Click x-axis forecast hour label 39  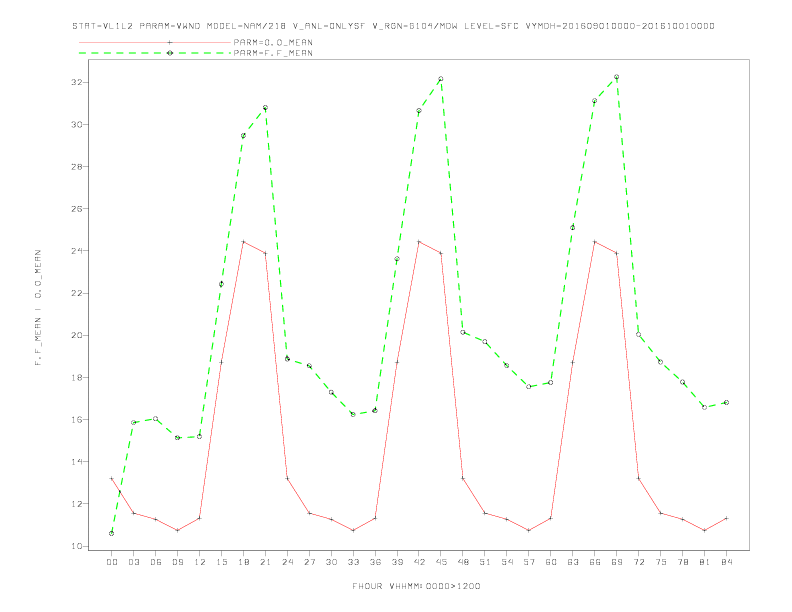click(x=397, y=562)
